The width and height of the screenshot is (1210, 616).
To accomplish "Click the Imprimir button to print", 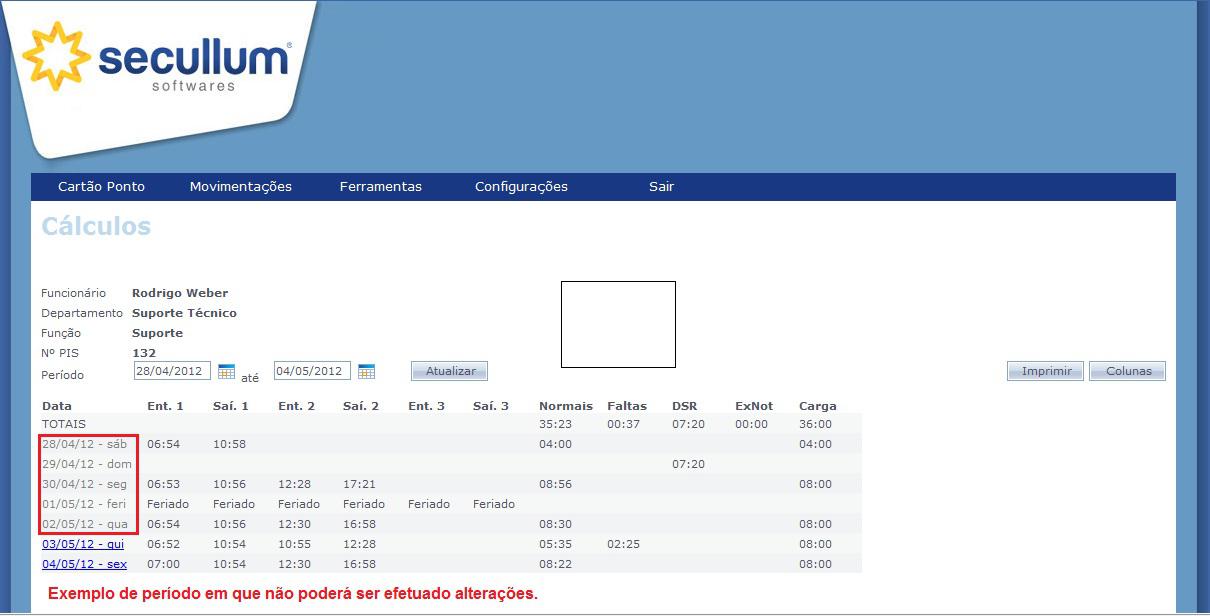I will (x=1044, y=370).
